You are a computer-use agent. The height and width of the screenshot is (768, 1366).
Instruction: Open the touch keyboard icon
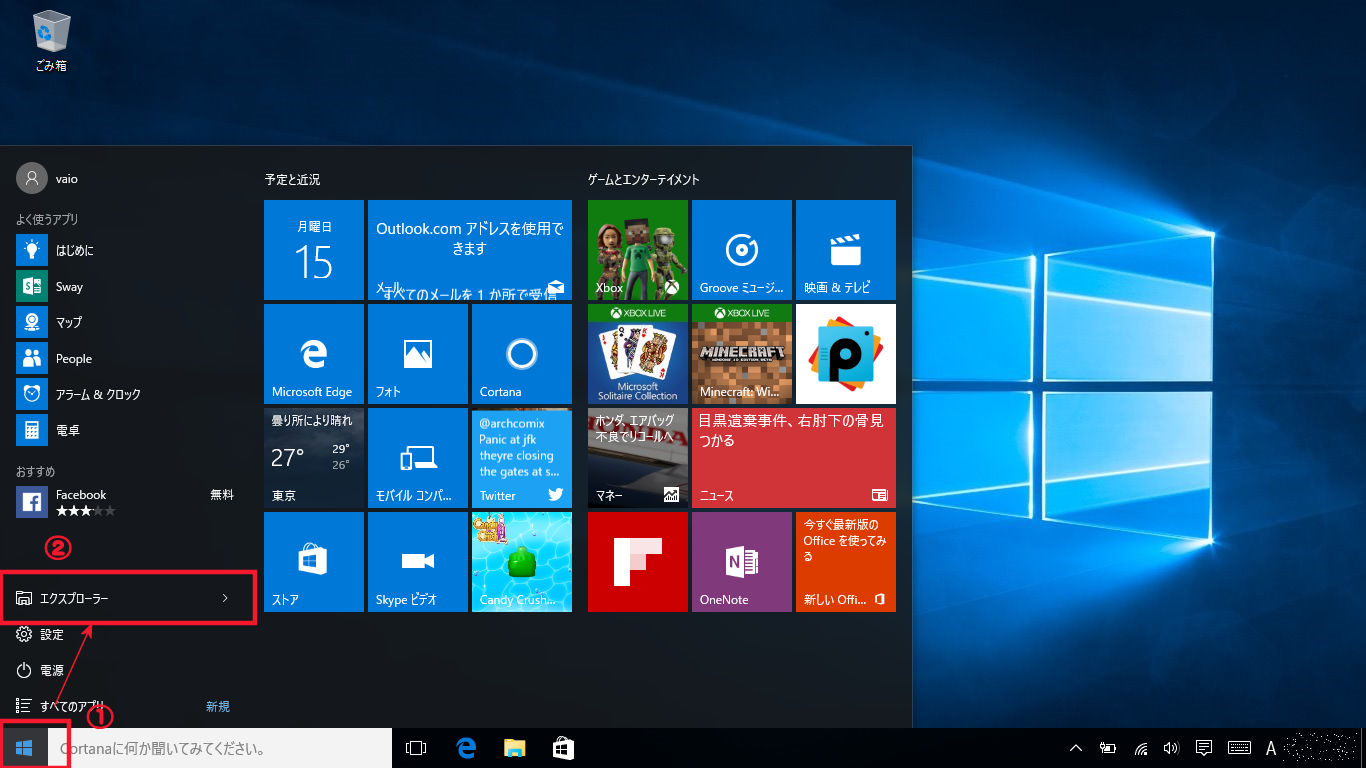coord(1239,748)
